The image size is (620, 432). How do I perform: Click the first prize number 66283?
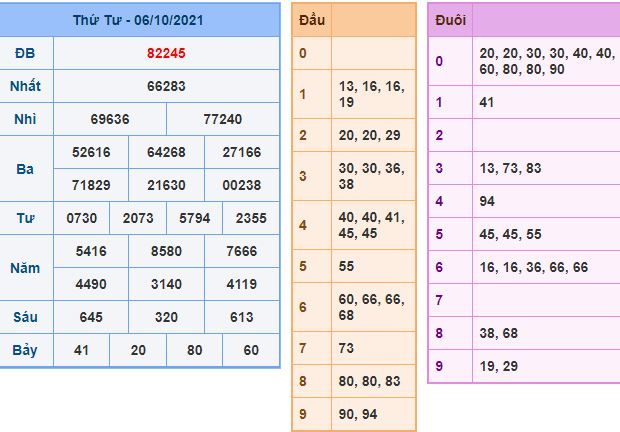(x=166, y=86)
